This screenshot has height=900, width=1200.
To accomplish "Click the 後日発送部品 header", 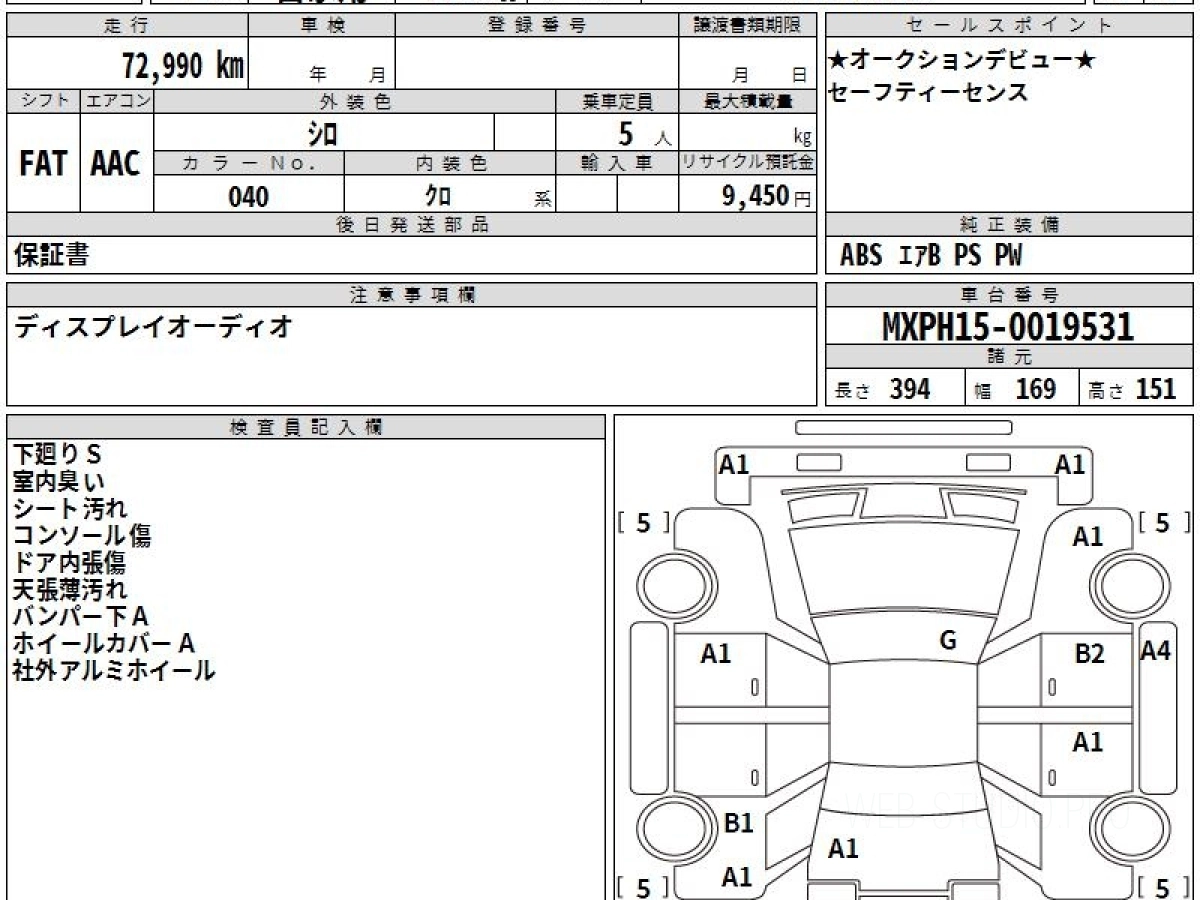I will click(411, 225).
